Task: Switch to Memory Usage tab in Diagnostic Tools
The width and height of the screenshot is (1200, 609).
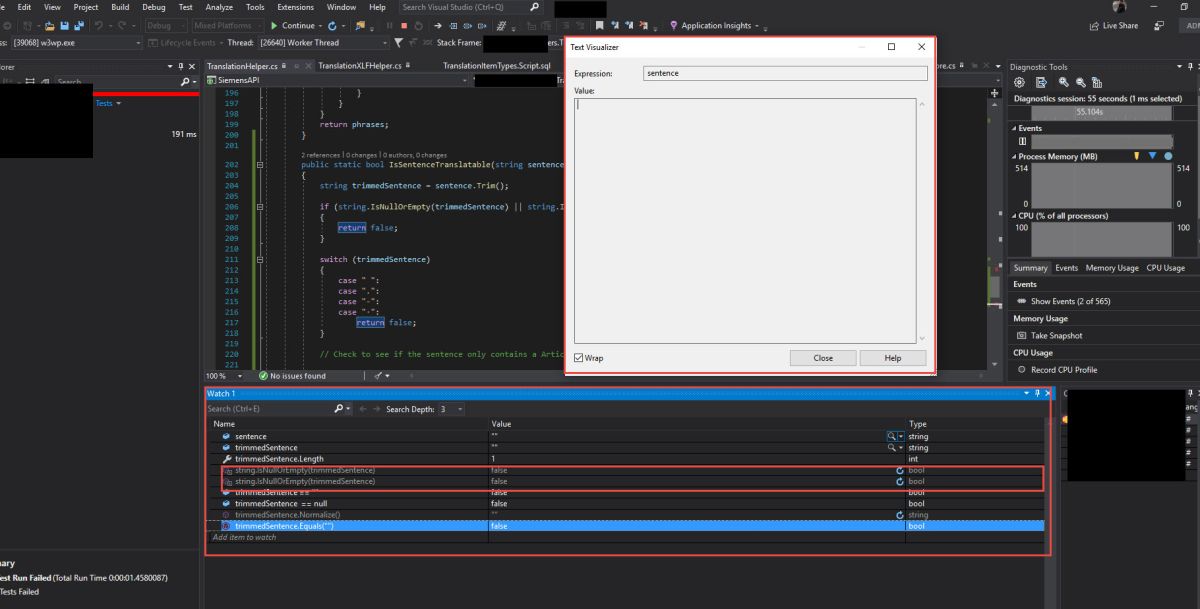Action: [1112, 268]
